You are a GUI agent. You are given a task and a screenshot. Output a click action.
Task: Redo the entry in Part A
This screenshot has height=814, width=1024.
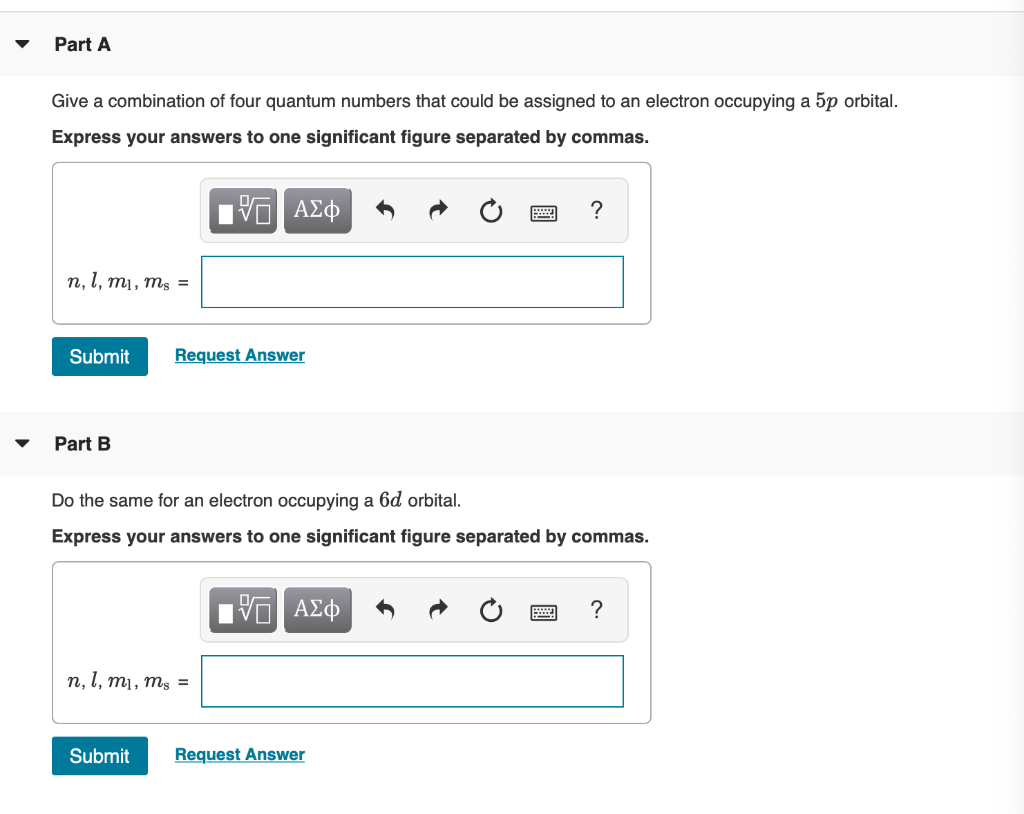[437, 210]
